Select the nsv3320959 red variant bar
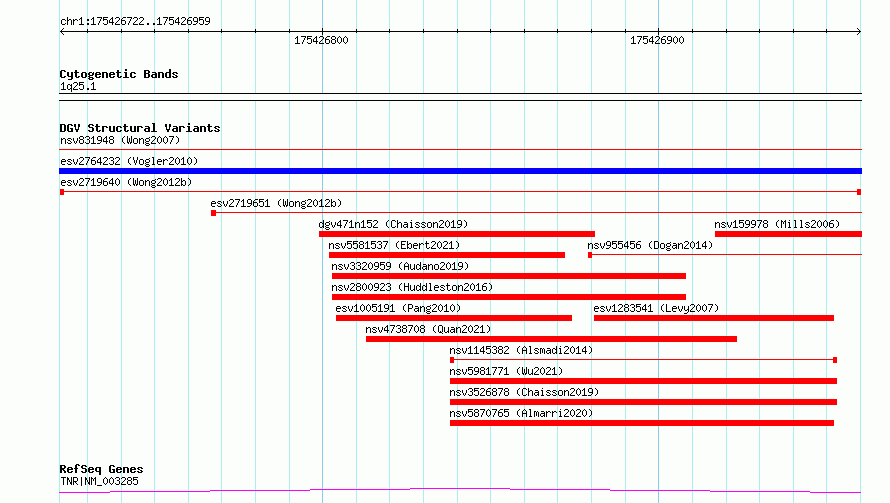 (509, 276)
